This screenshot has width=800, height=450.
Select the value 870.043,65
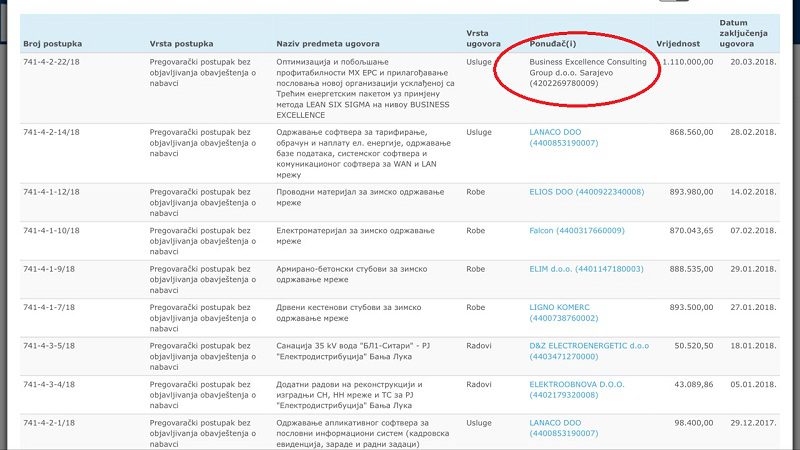pyautogui.click(x=691, y=231)
